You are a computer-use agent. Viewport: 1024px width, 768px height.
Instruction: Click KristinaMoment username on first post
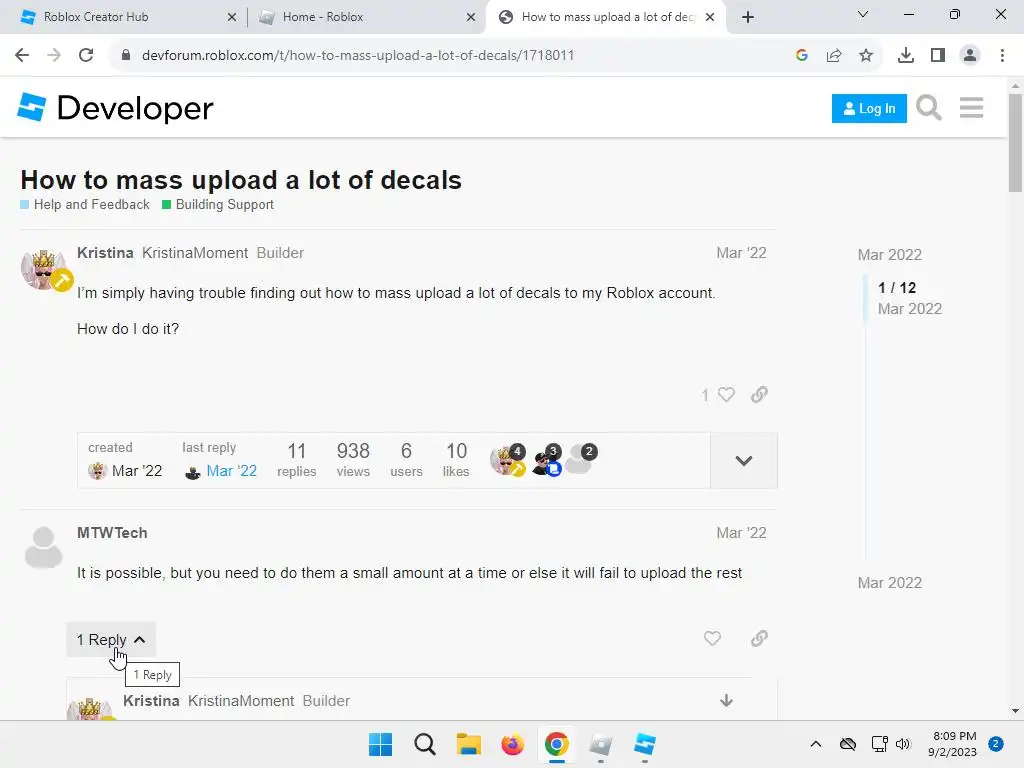(195, 253)
